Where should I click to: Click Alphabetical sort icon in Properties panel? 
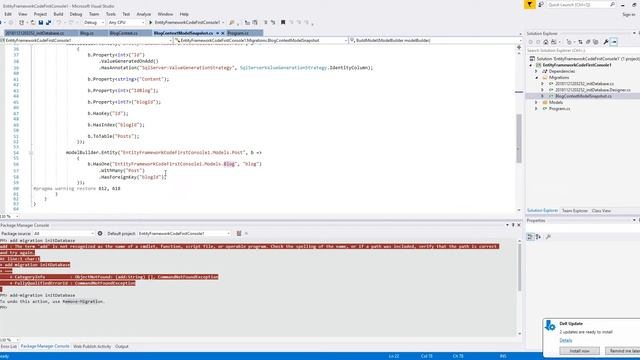click(539, 237)
